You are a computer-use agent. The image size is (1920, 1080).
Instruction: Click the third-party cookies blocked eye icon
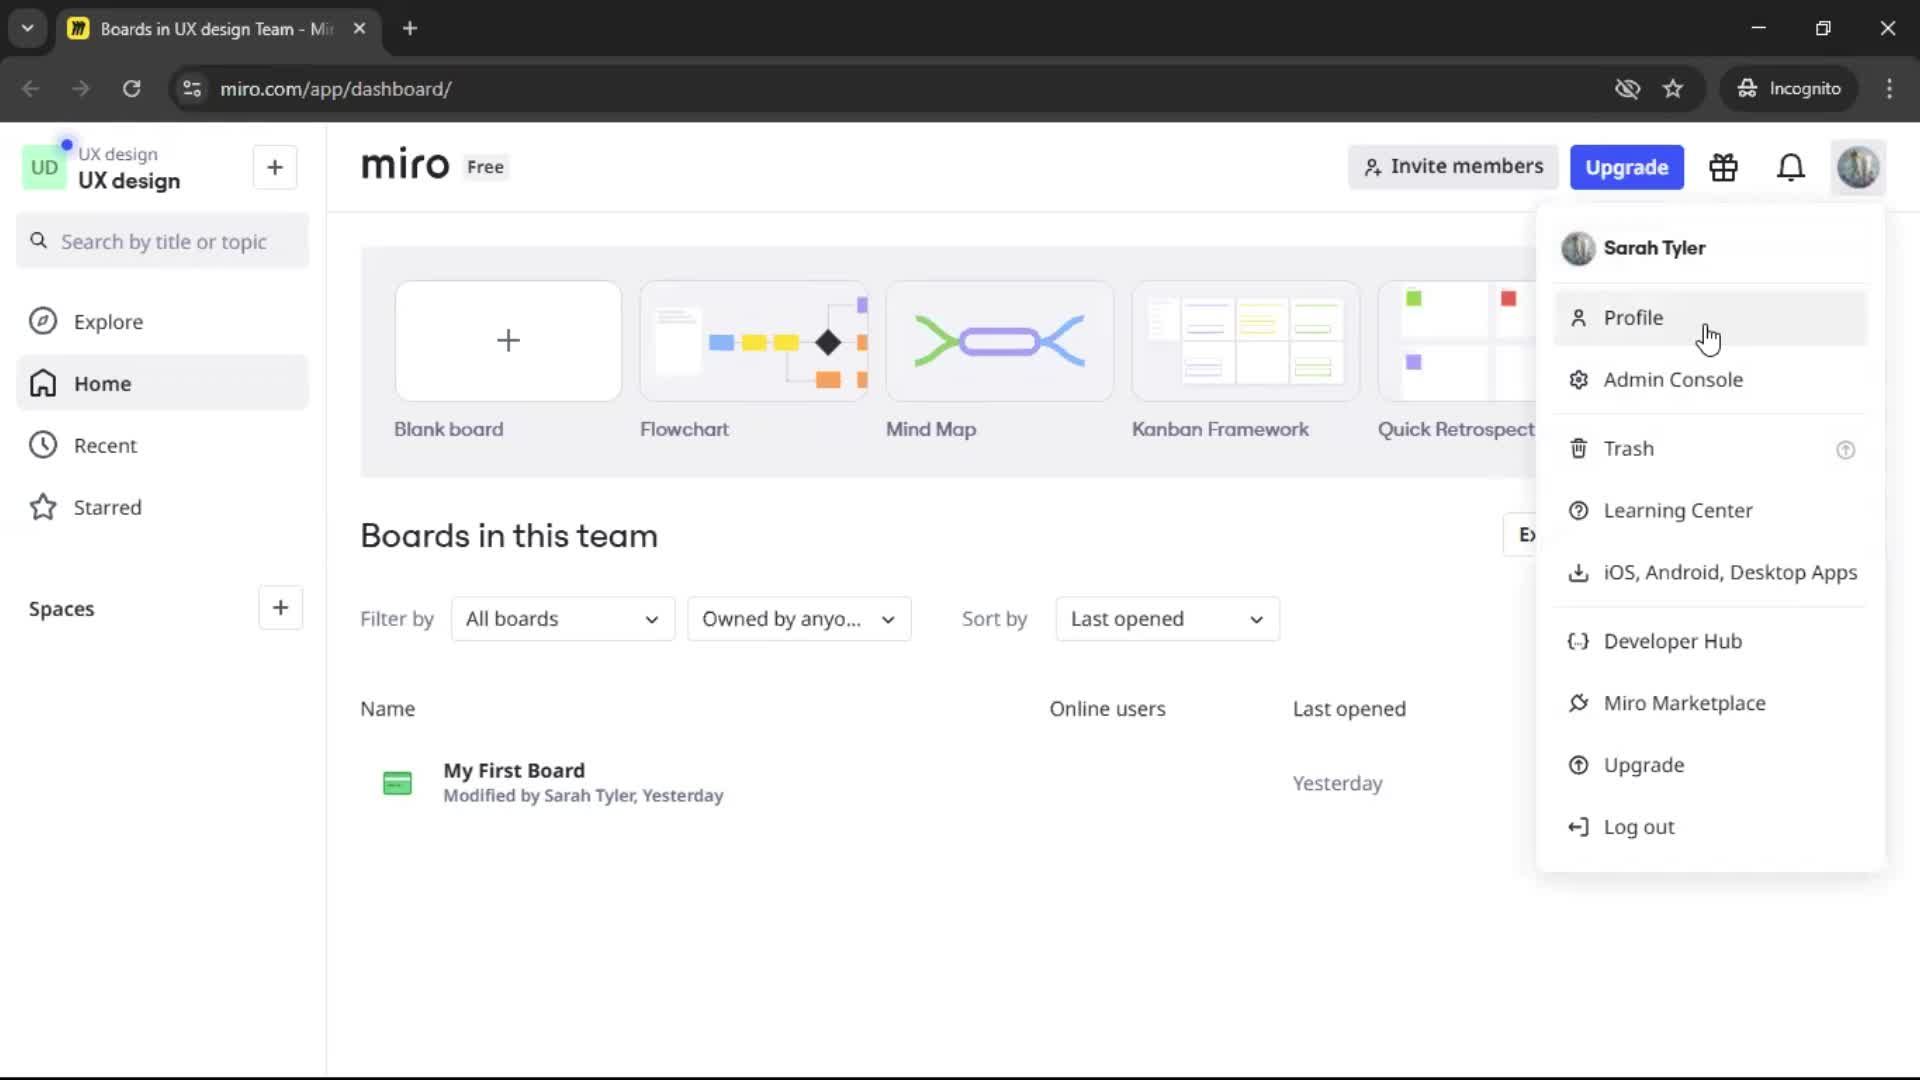click(x=1627, y=89)
